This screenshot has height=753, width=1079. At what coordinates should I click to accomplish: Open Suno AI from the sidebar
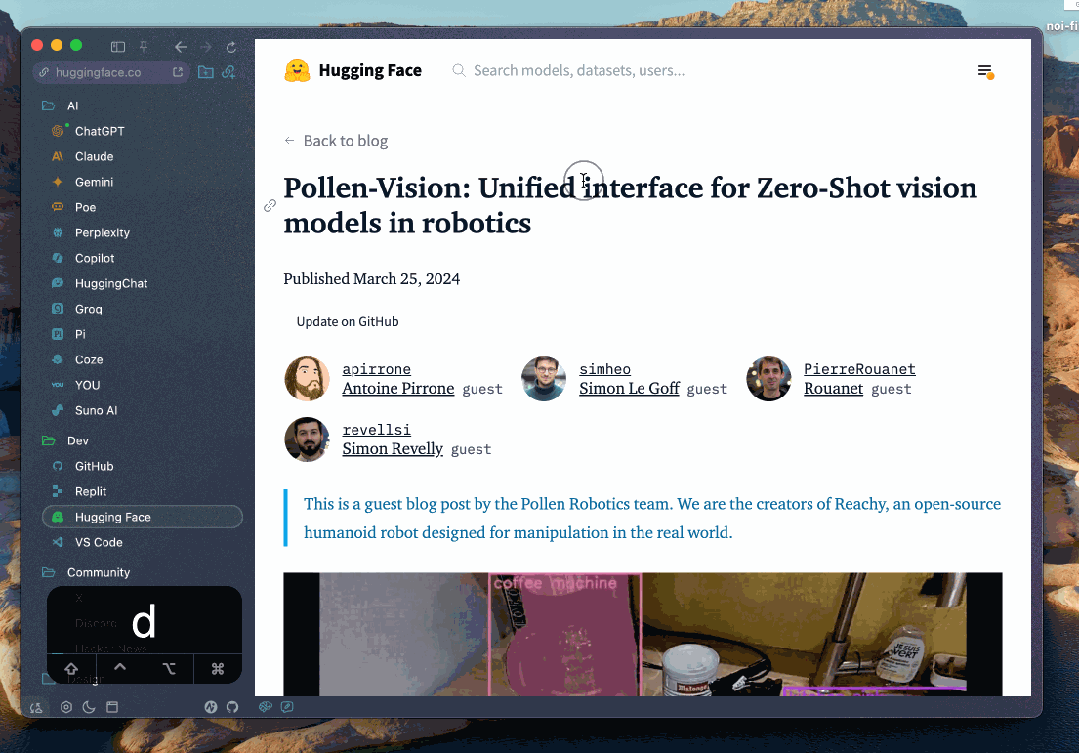[x=96, y=410]
